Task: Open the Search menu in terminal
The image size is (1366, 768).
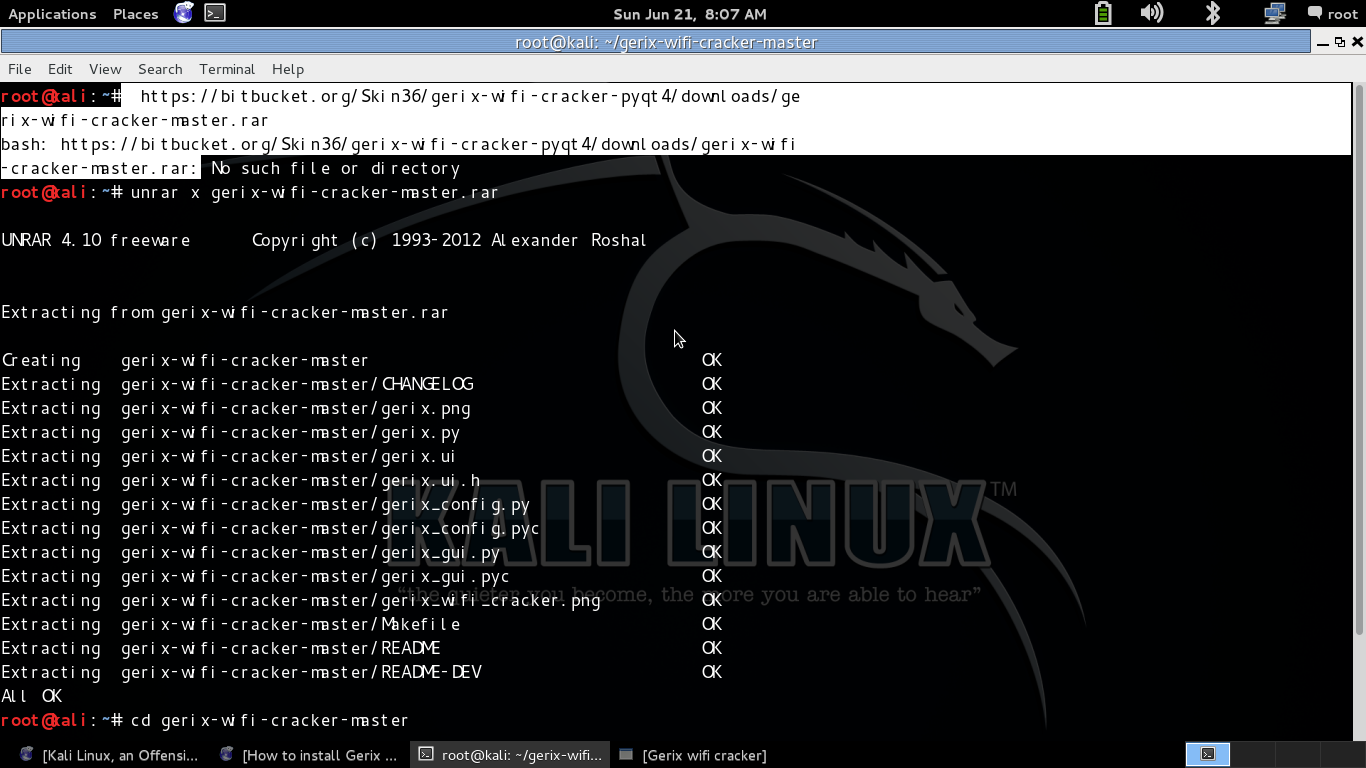Action: 160,69
